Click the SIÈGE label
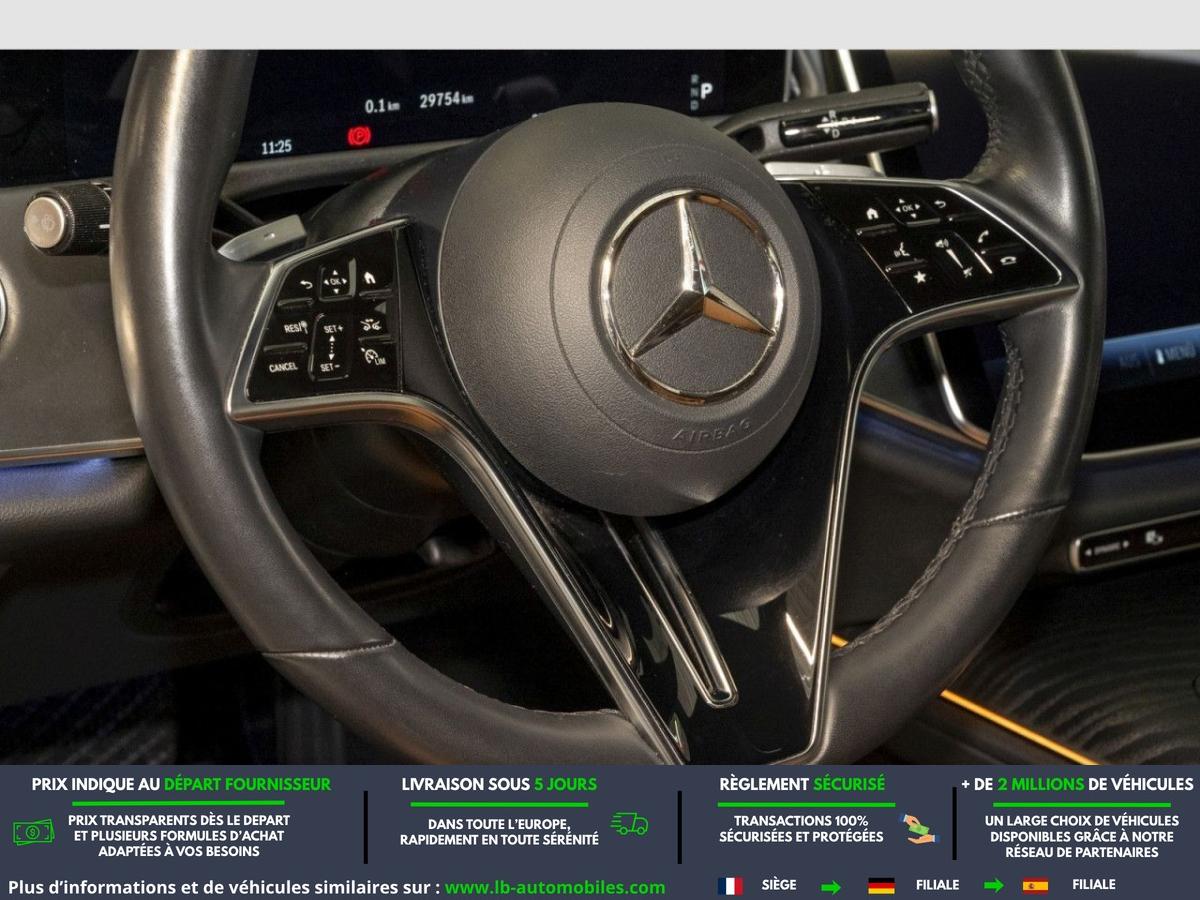This screenshot has height=900, width=1200. click(779, 885)
